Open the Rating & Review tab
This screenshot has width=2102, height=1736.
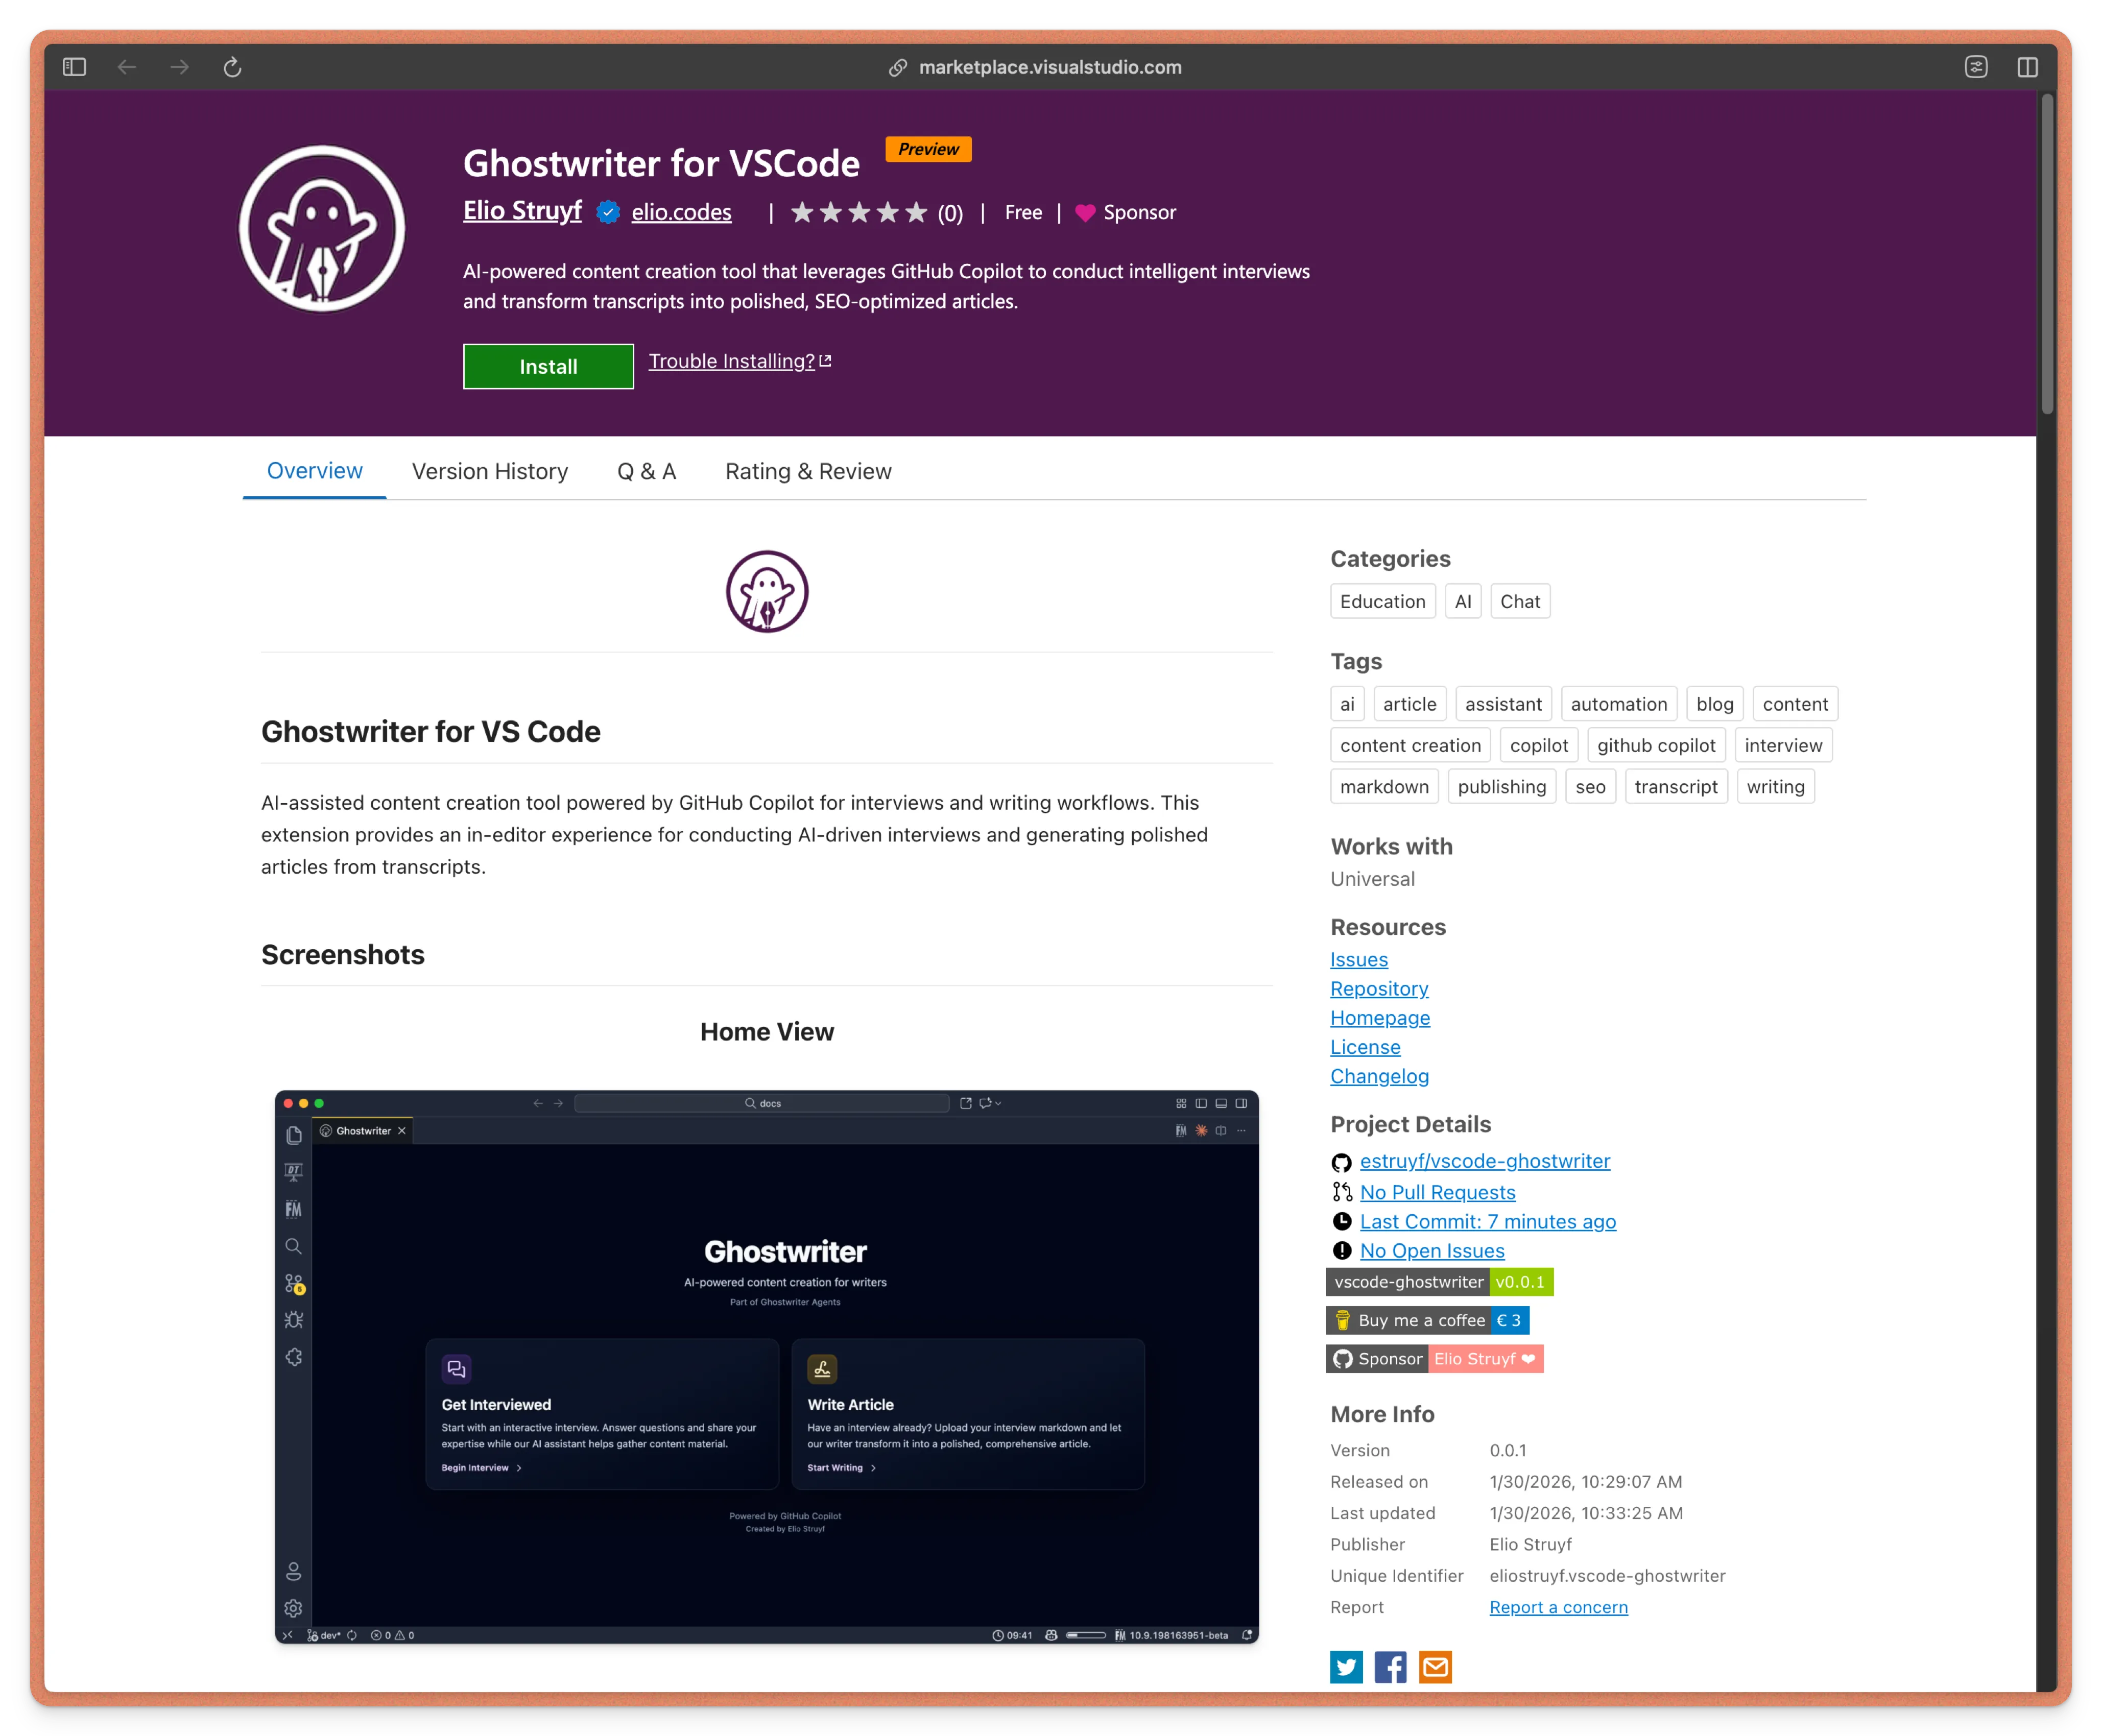point(808,471)
